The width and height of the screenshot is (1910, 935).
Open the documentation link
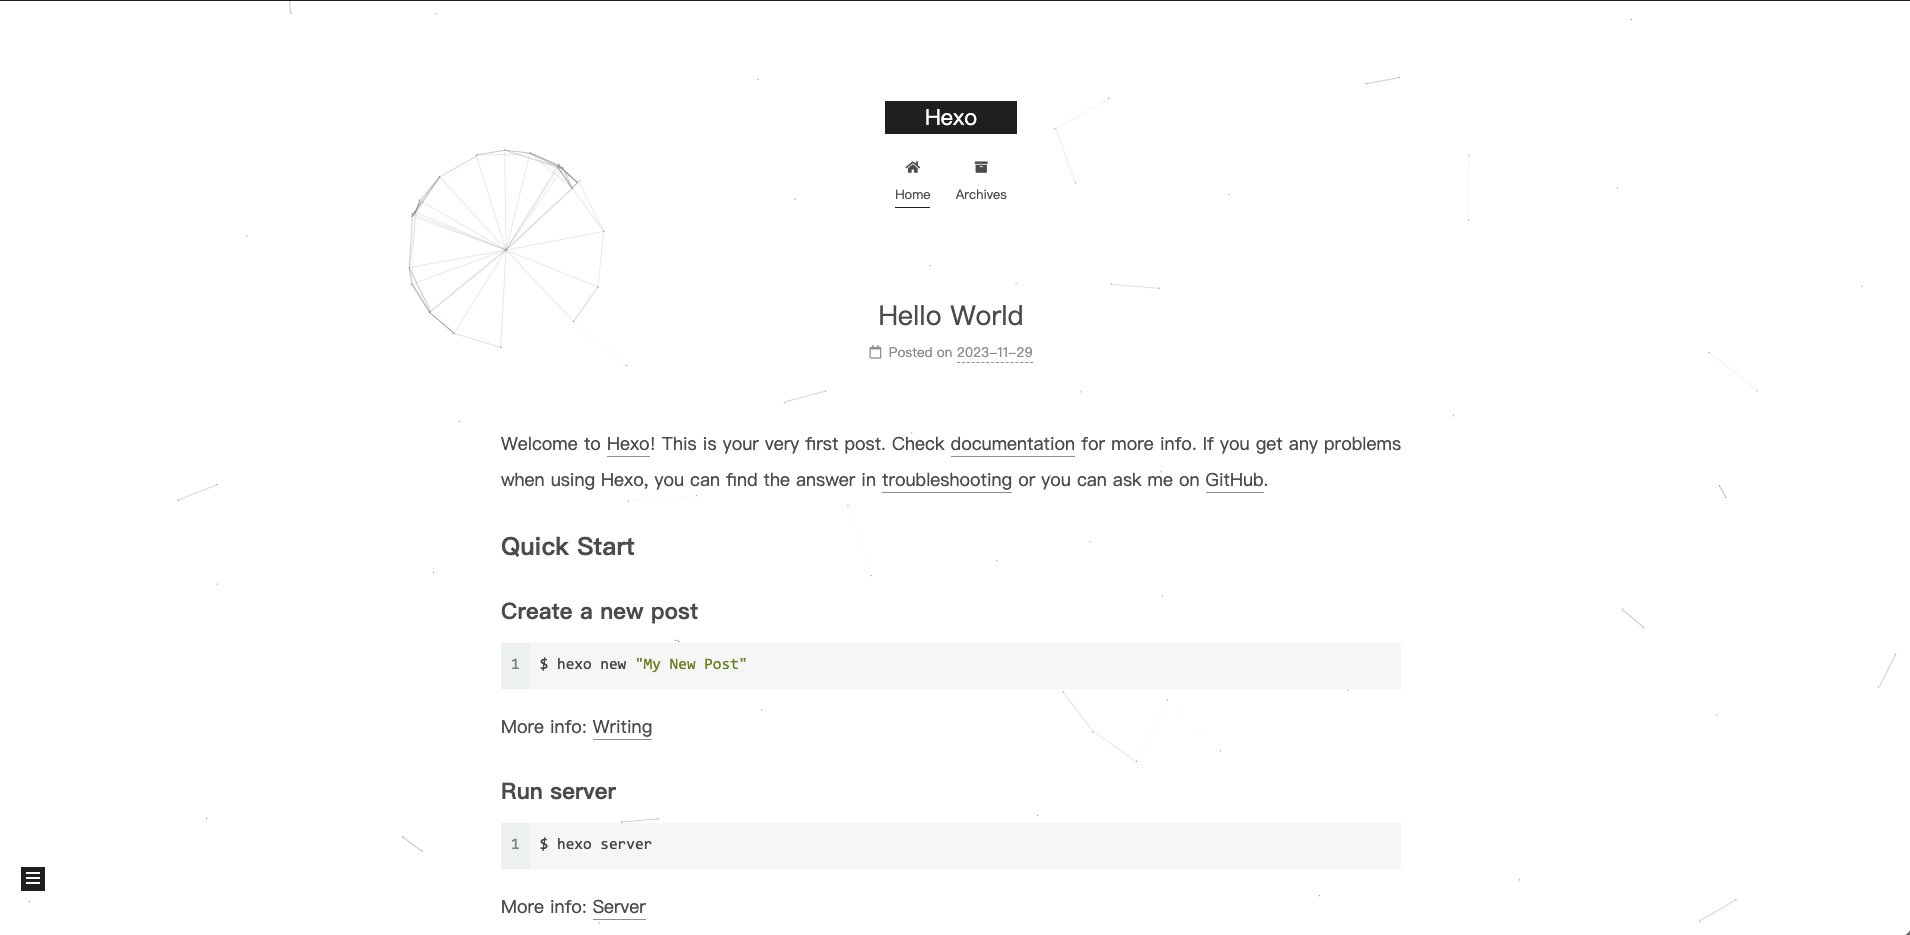pos(1012,444)
